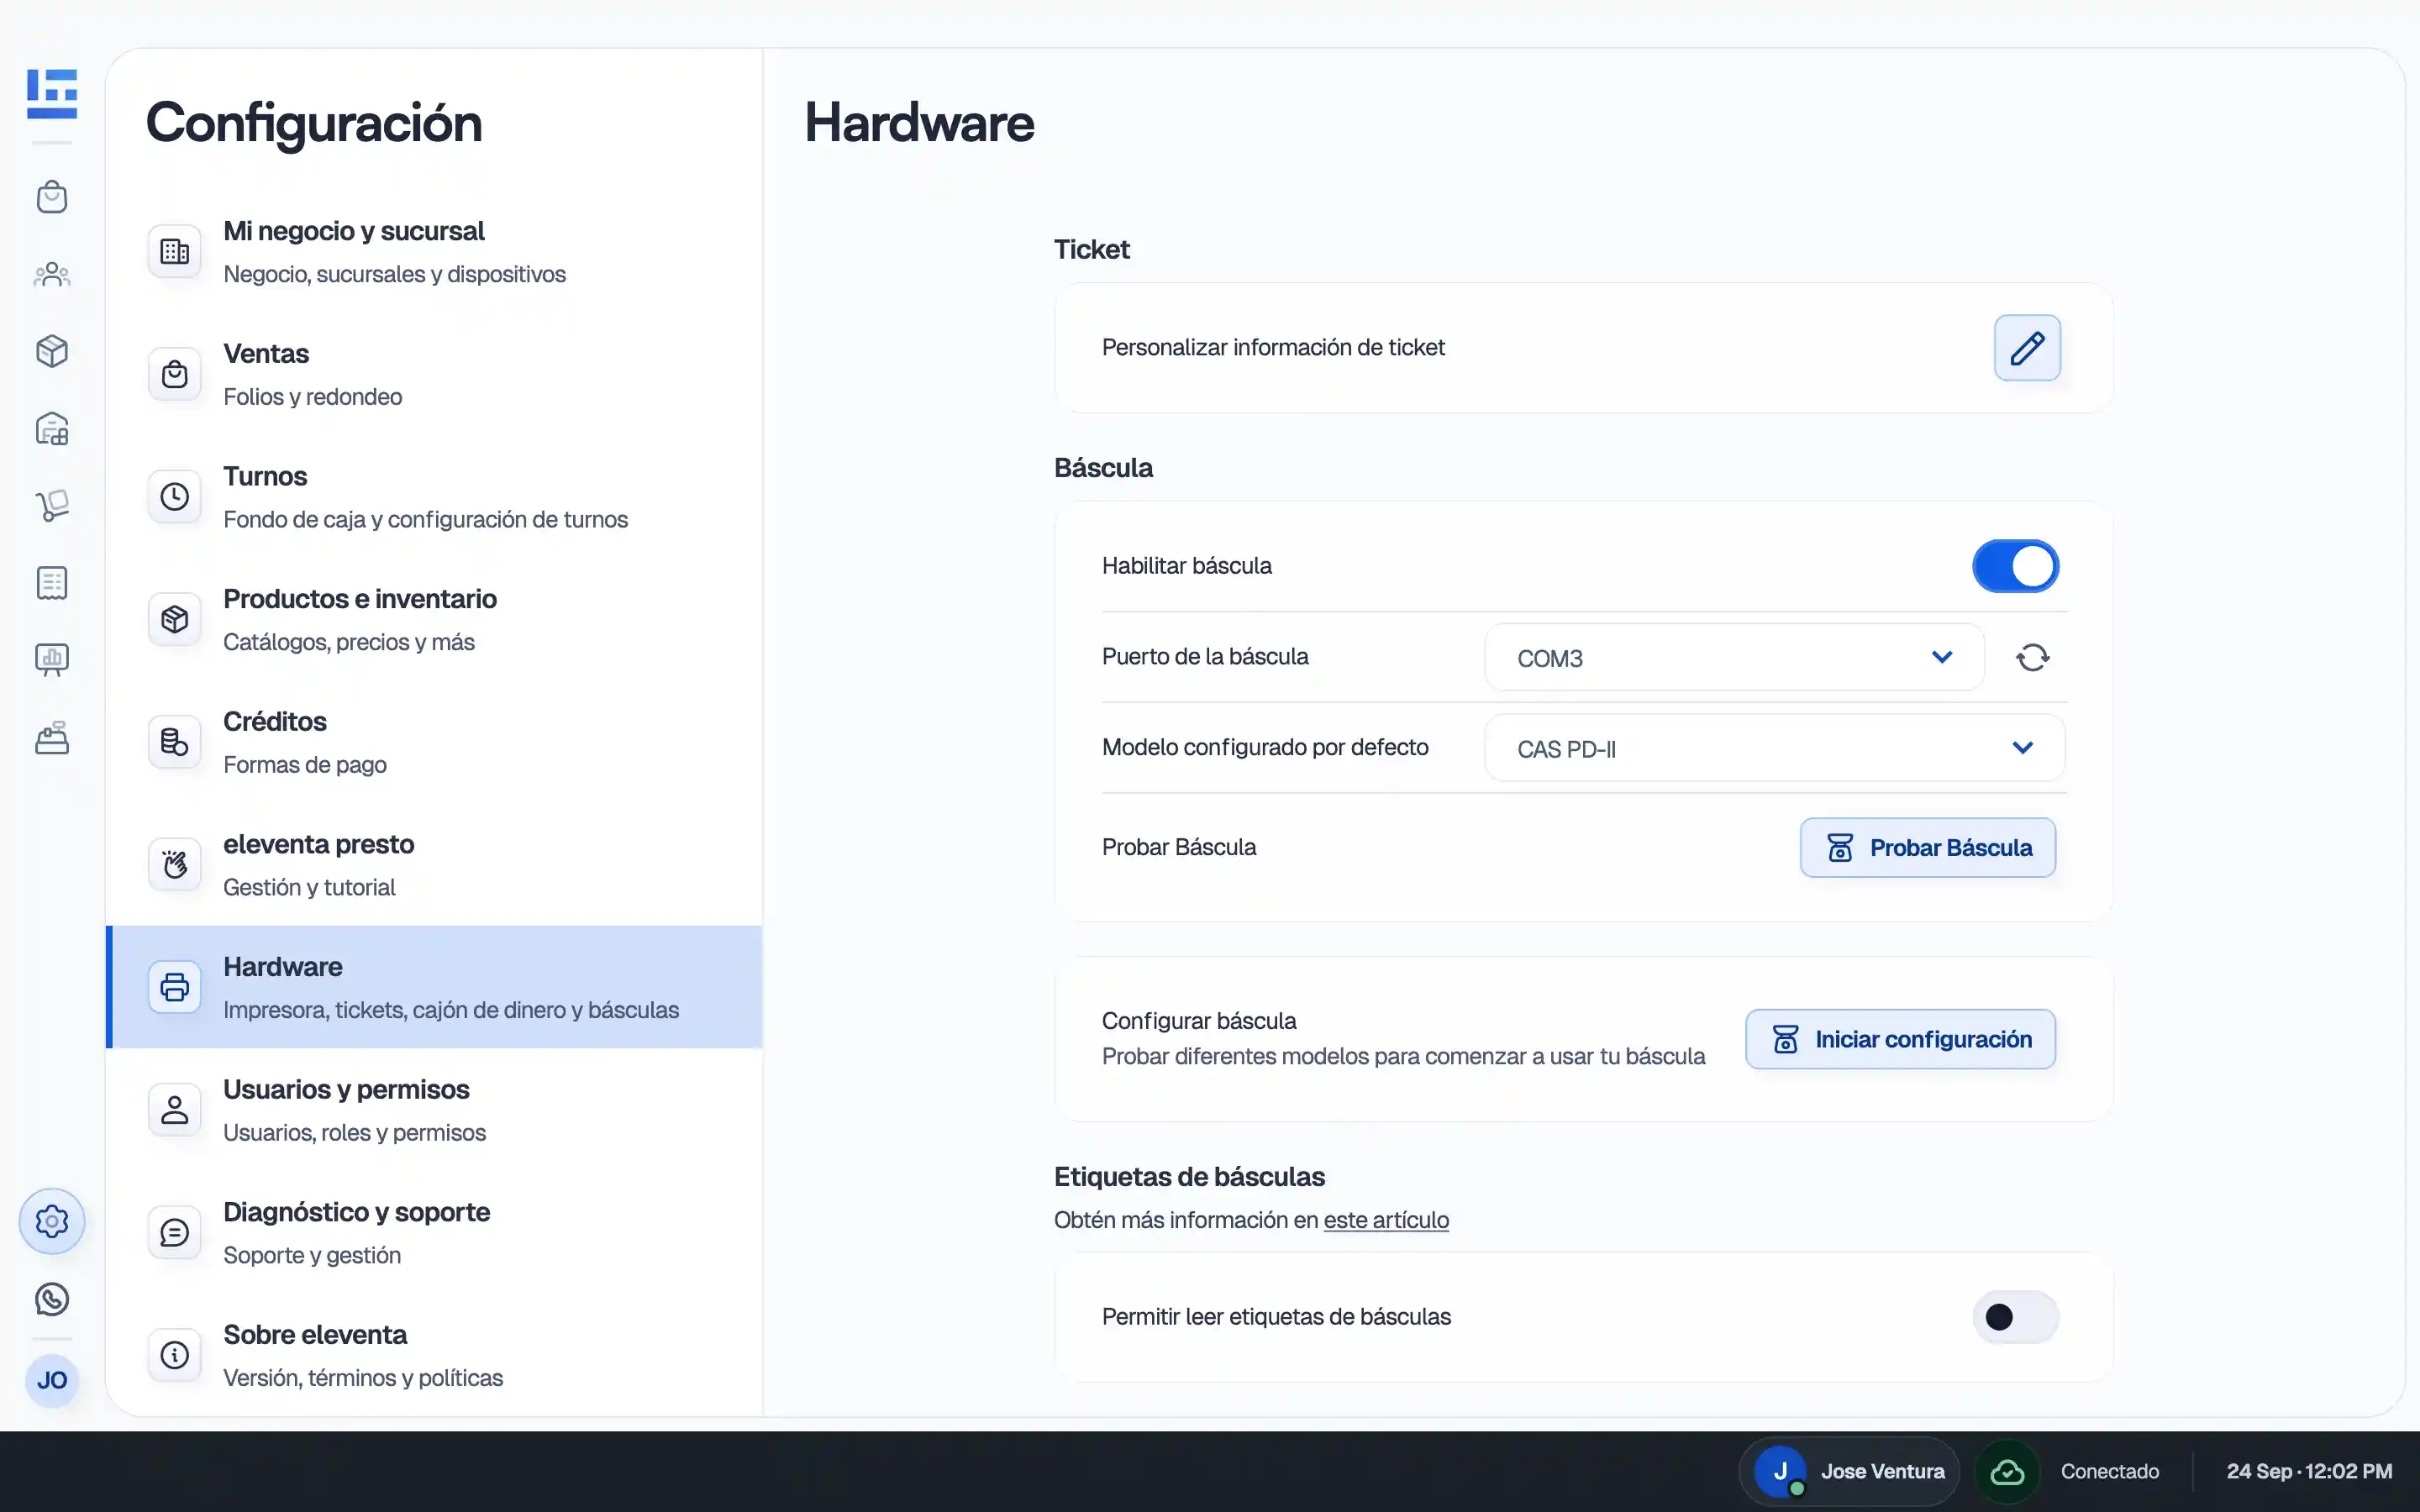
Task: Click the eleventa logo at top left
Action: click(x=52, y=93)
